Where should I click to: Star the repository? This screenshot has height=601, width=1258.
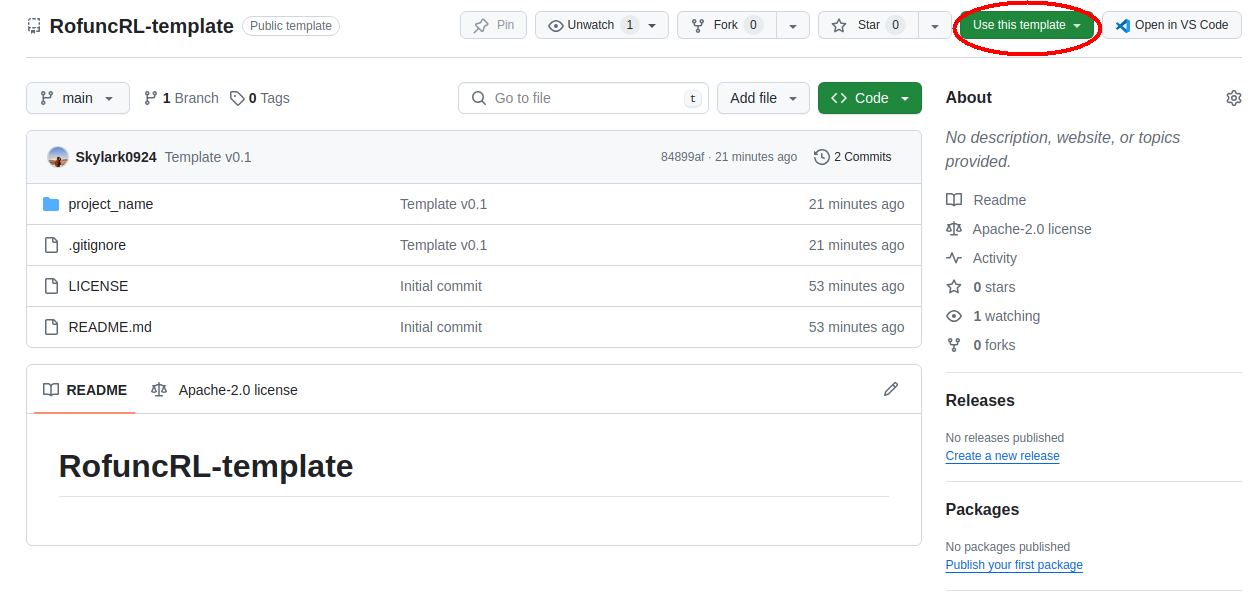pyautogui.click(x=868, y=25)
